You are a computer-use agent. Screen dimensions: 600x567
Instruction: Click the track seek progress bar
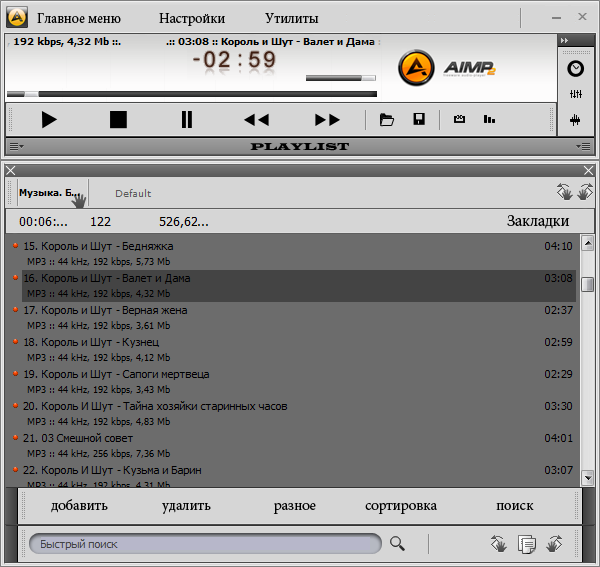click(192, 94)
